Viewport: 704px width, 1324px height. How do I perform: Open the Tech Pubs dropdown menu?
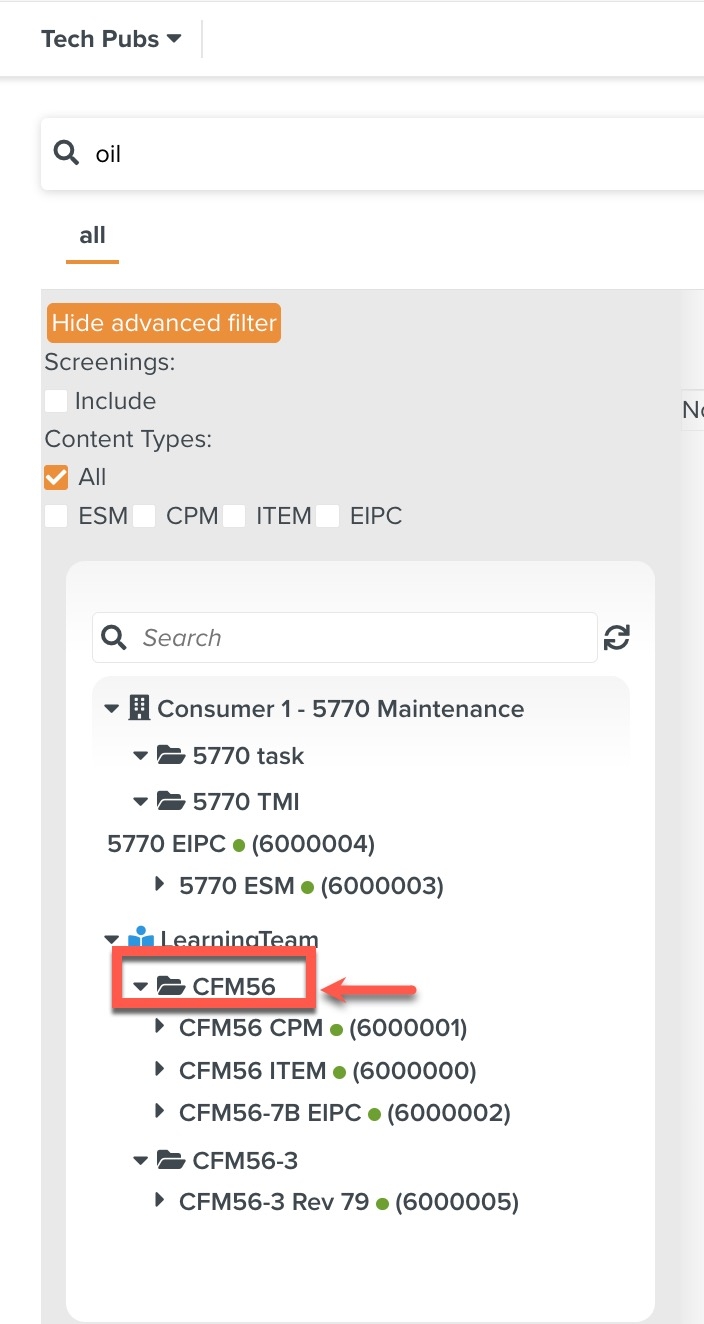click(x=111, y=39)
